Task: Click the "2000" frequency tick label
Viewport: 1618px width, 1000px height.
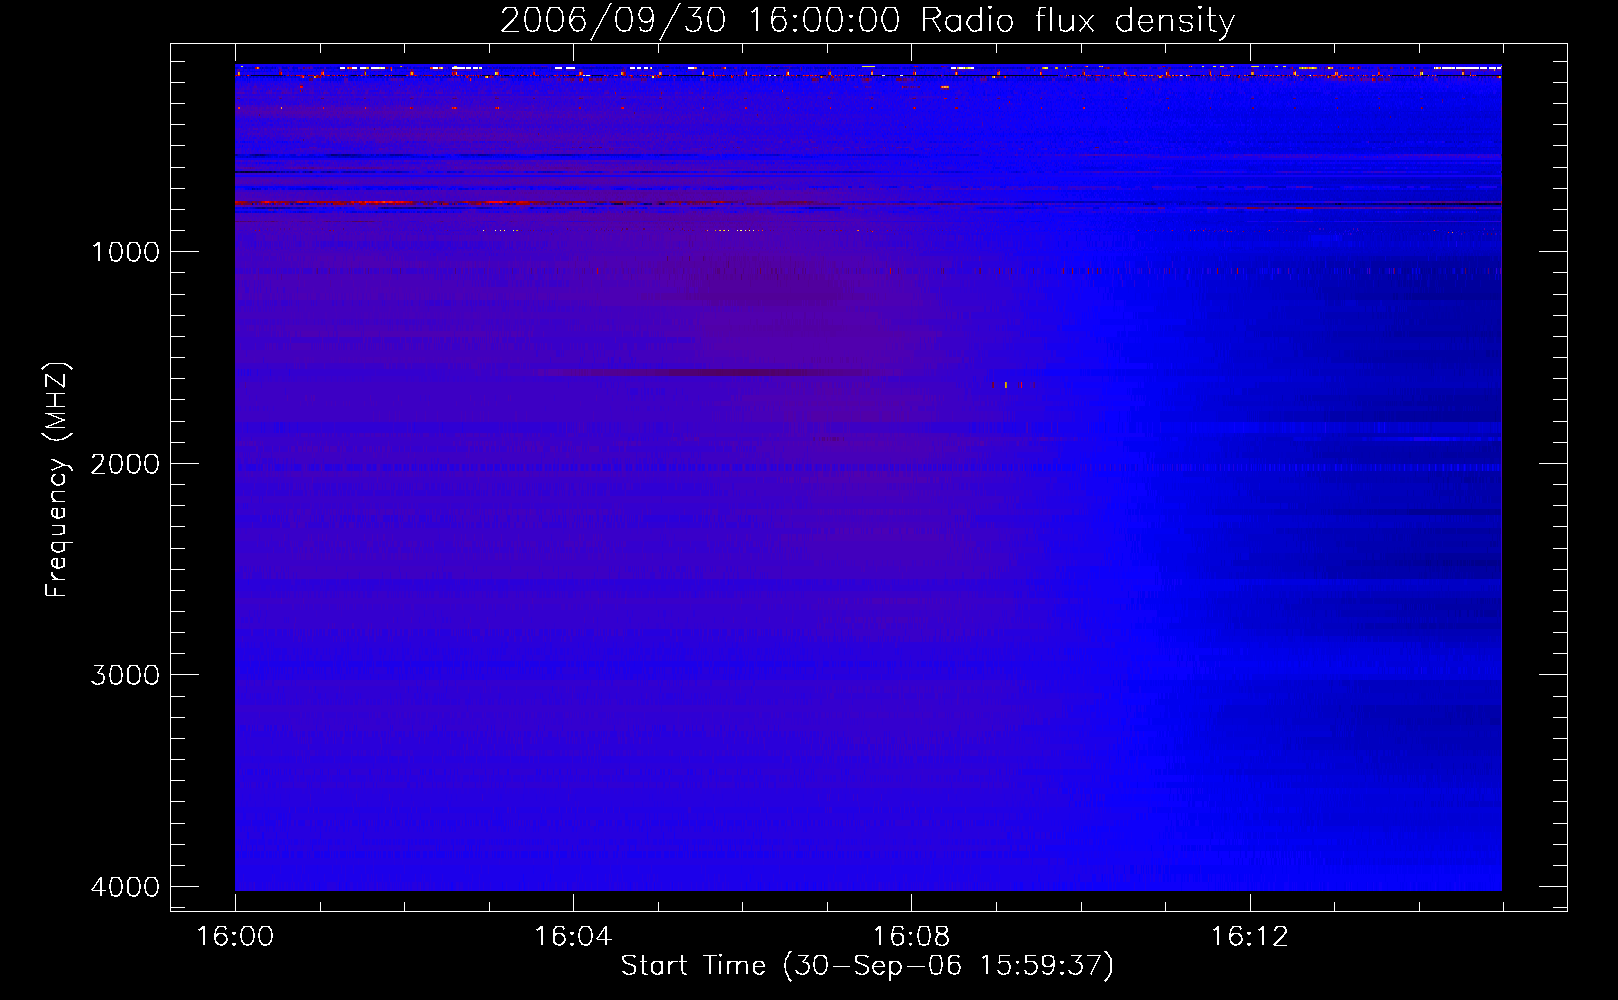Action: point(125,464)
